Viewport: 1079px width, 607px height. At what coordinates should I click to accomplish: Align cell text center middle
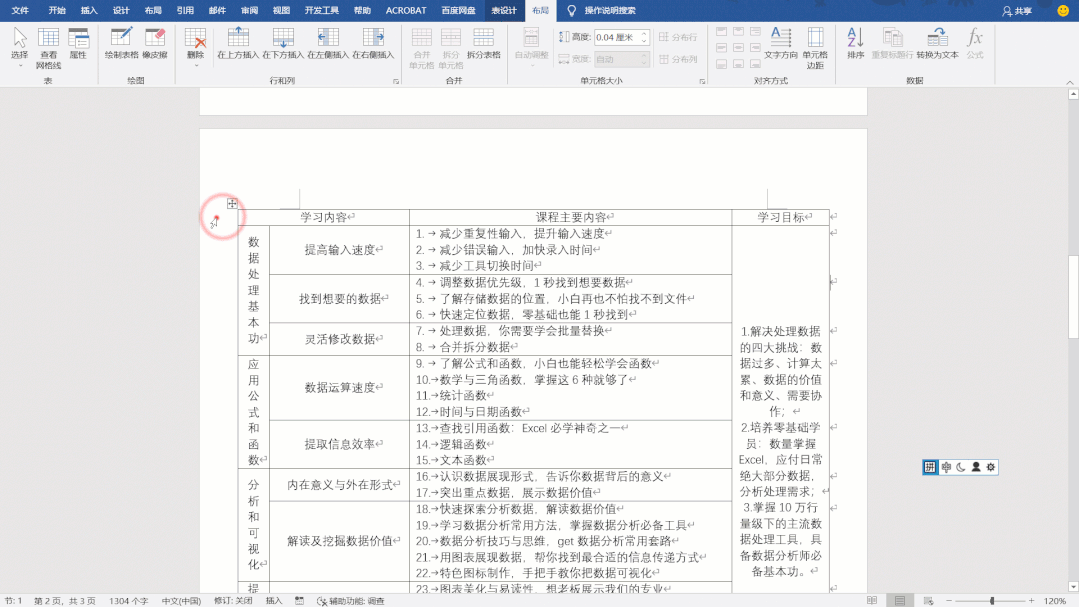pyautogui.click(x=738, y=47)
